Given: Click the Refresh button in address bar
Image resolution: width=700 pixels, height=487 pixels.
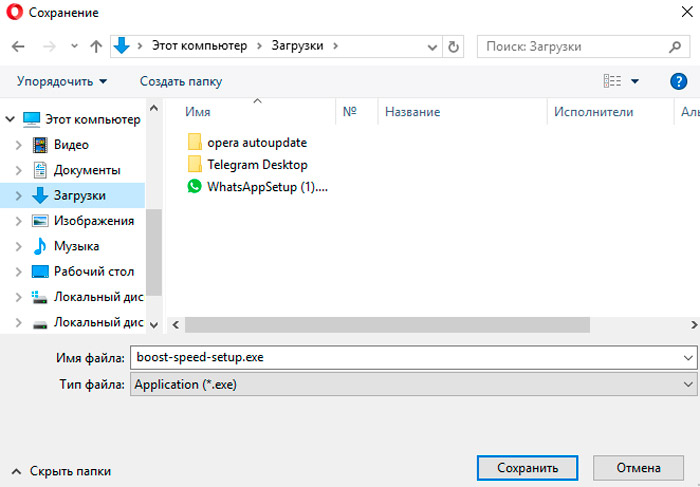Looking at the screenshot, I should (x=455, y=46).
